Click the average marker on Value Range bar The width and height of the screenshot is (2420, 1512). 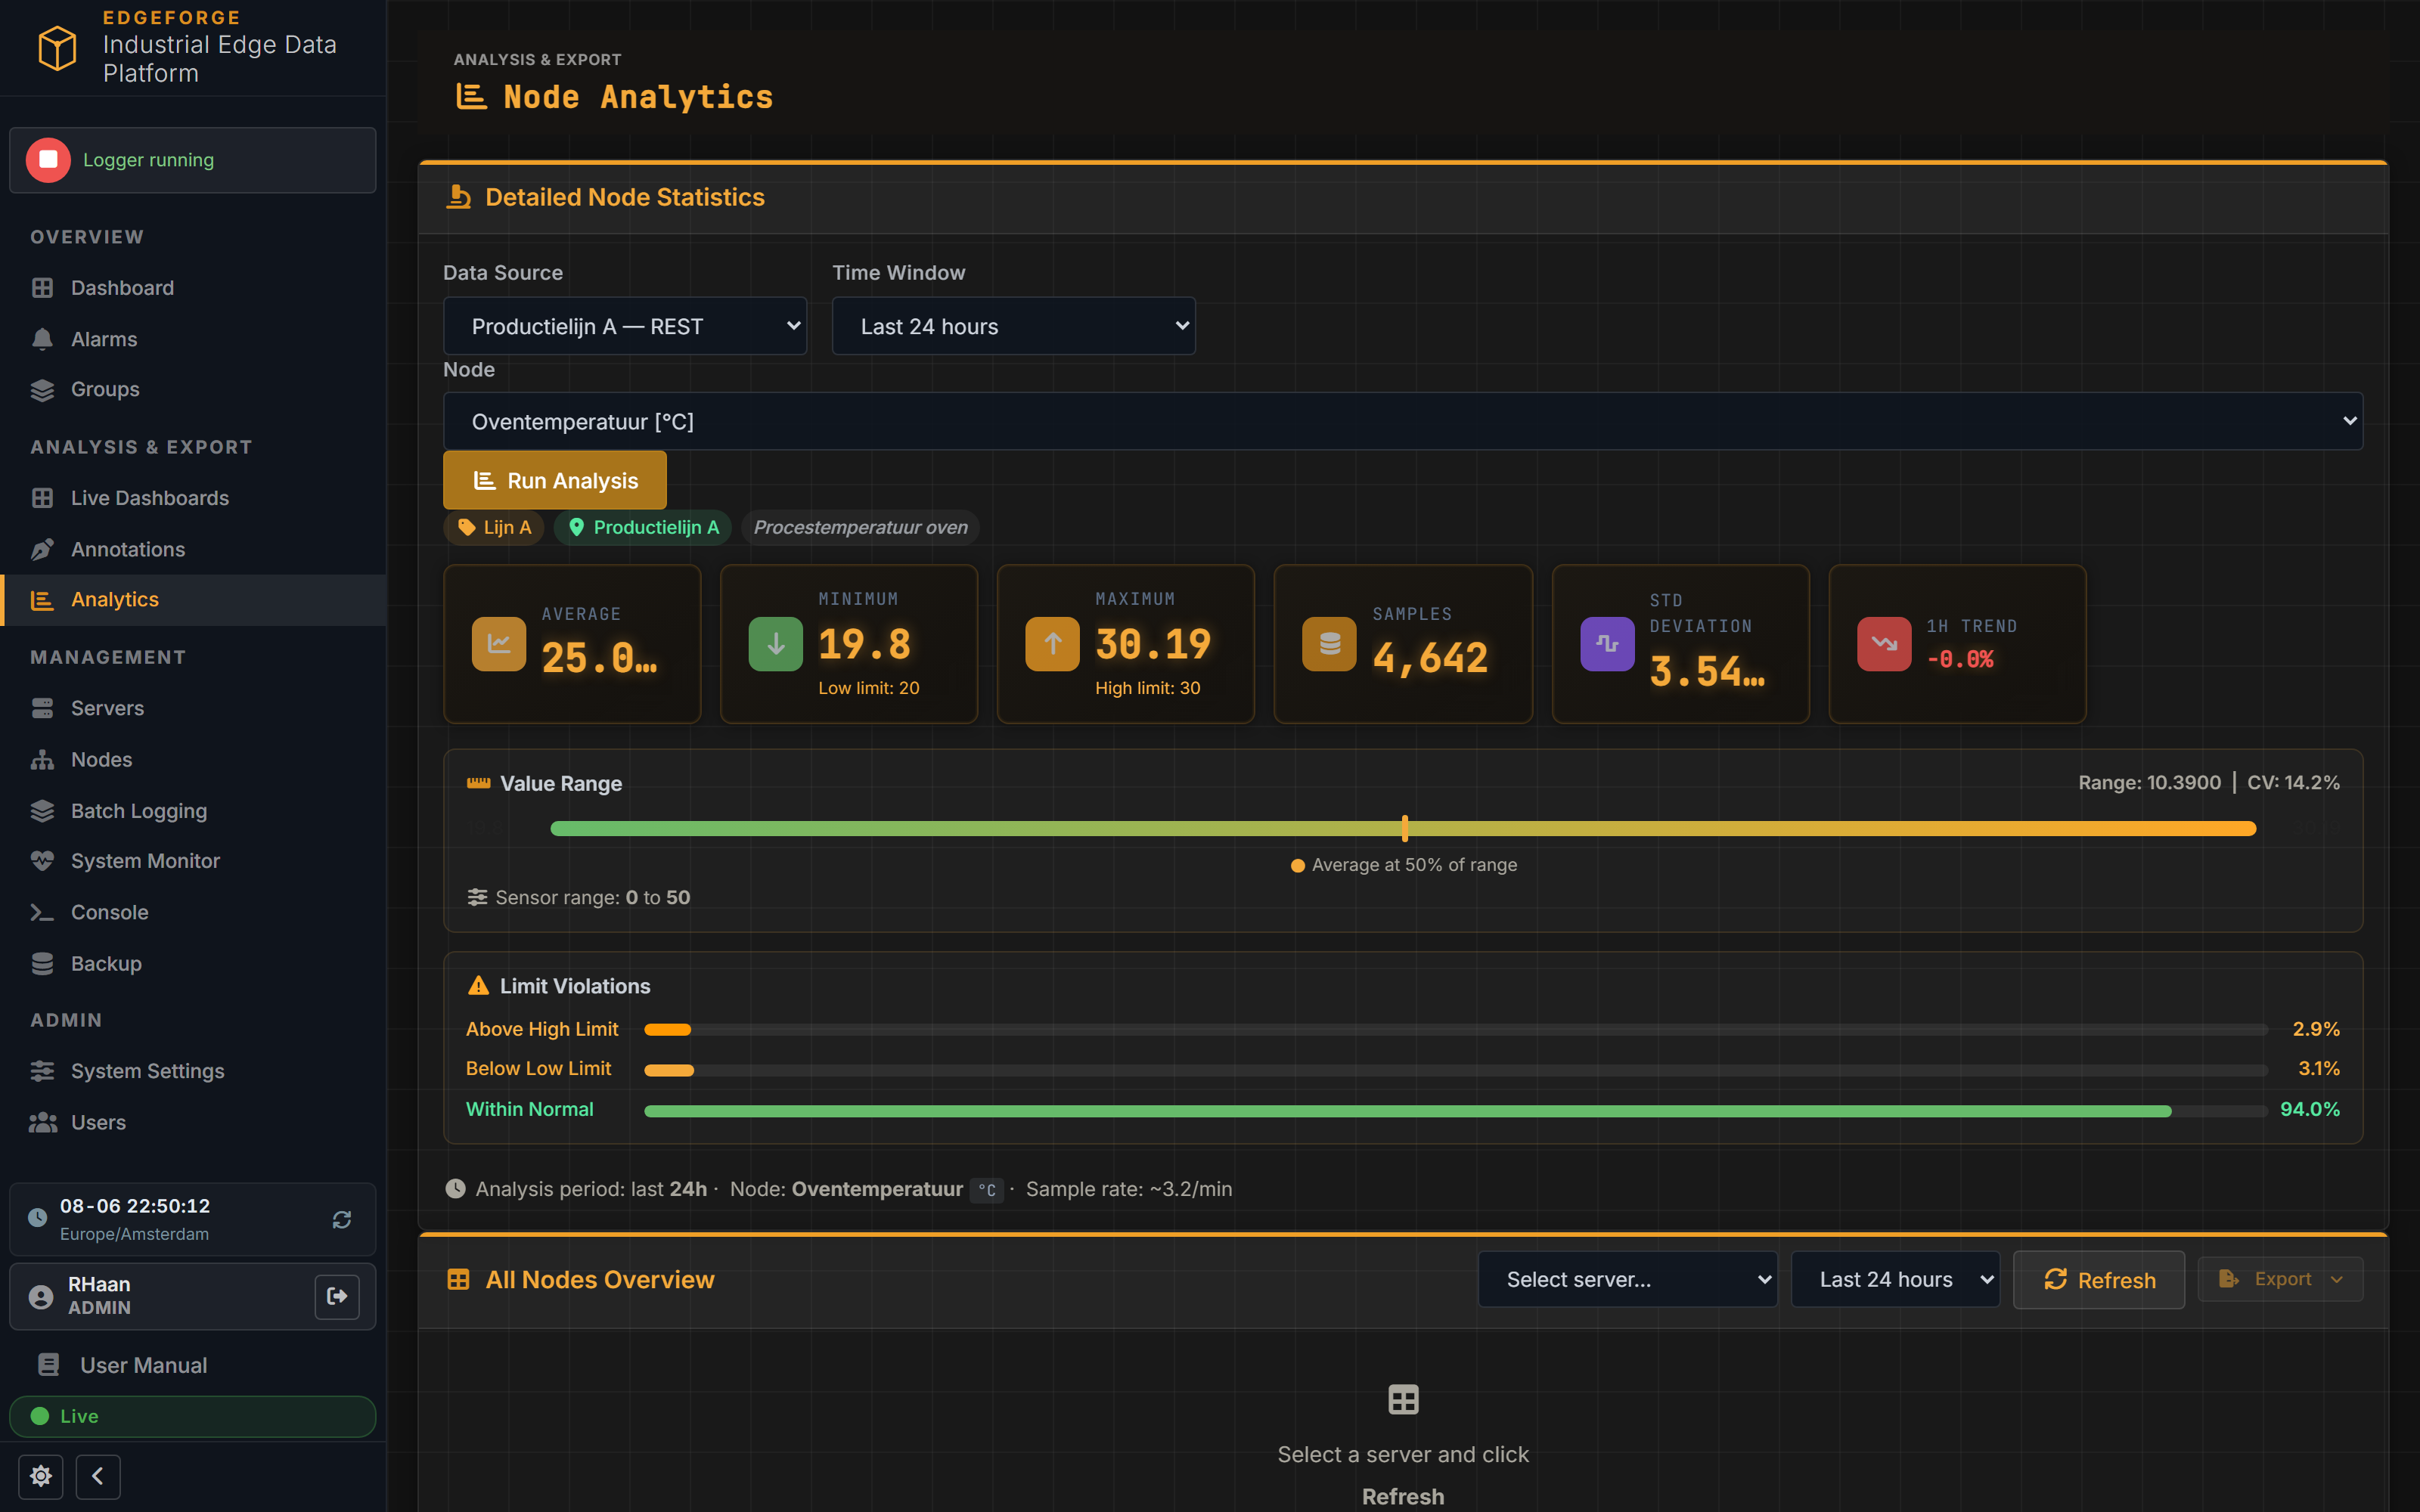click(1404, 828)
